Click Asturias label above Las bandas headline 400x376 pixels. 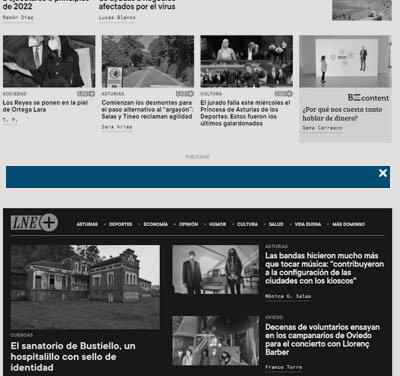pyautogui.click(x=276, y=246)
